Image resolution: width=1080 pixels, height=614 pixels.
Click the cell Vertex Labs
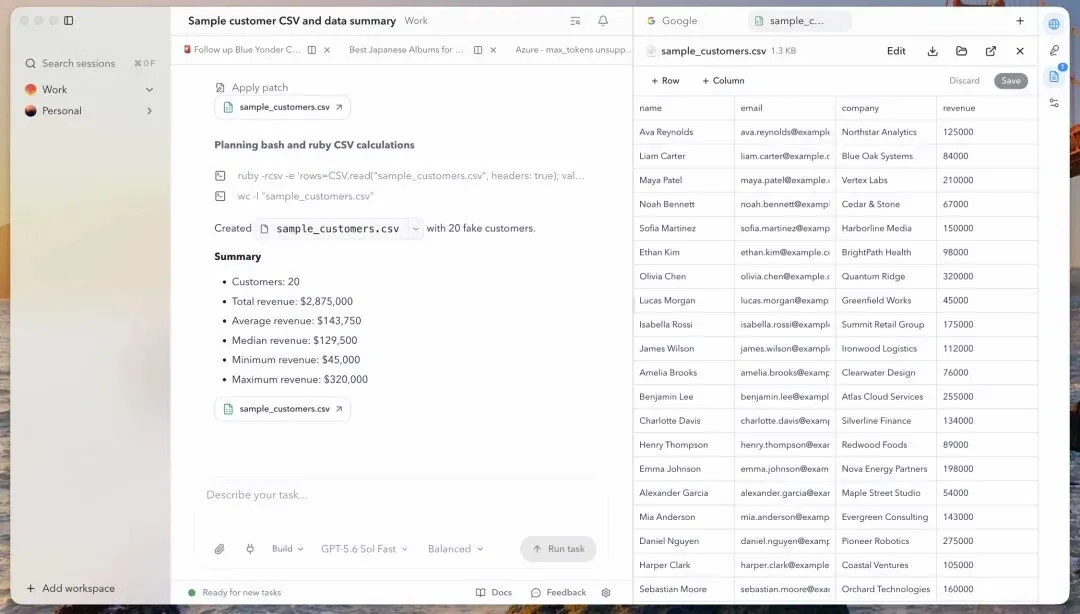(886, 181)
